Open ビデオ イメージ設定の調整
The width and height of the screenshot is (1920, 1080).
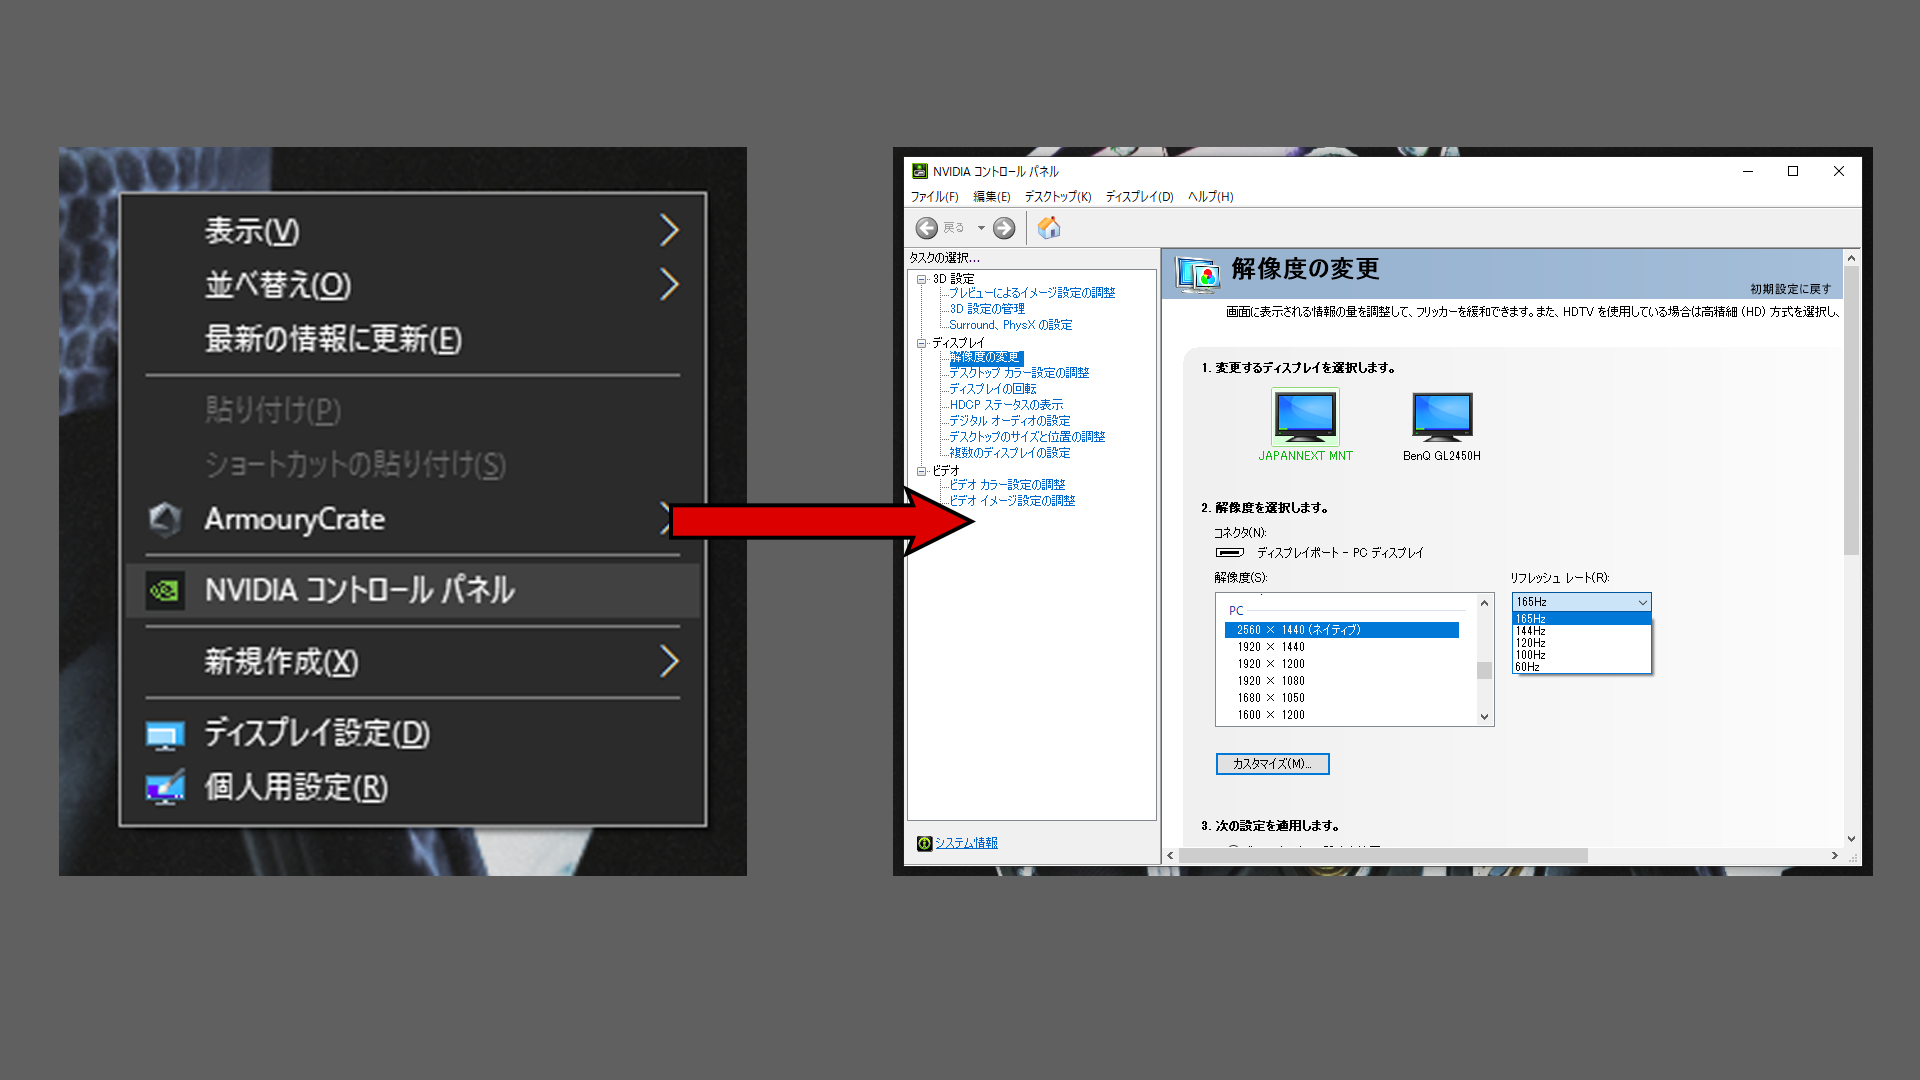click(1012, 501)
